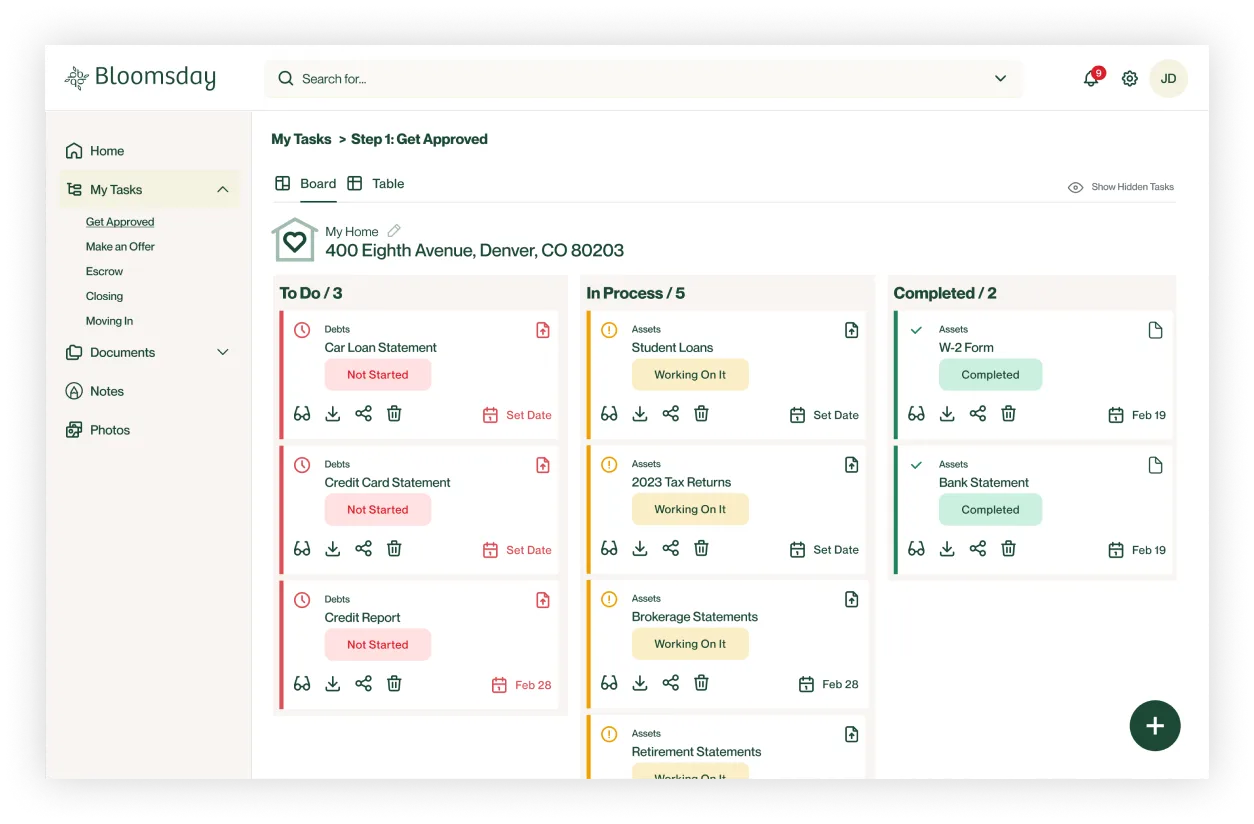
Task: Change Credit Report Not Started status
Action: pyautogui.click(x=378, y=645)
